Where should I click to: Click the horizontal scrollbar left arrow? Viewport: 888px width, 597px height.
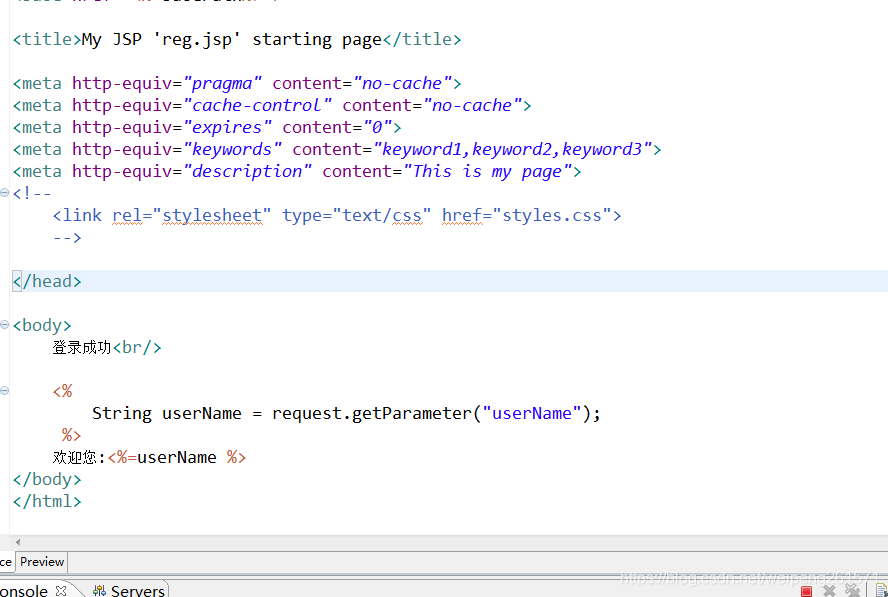click(18, 542)
